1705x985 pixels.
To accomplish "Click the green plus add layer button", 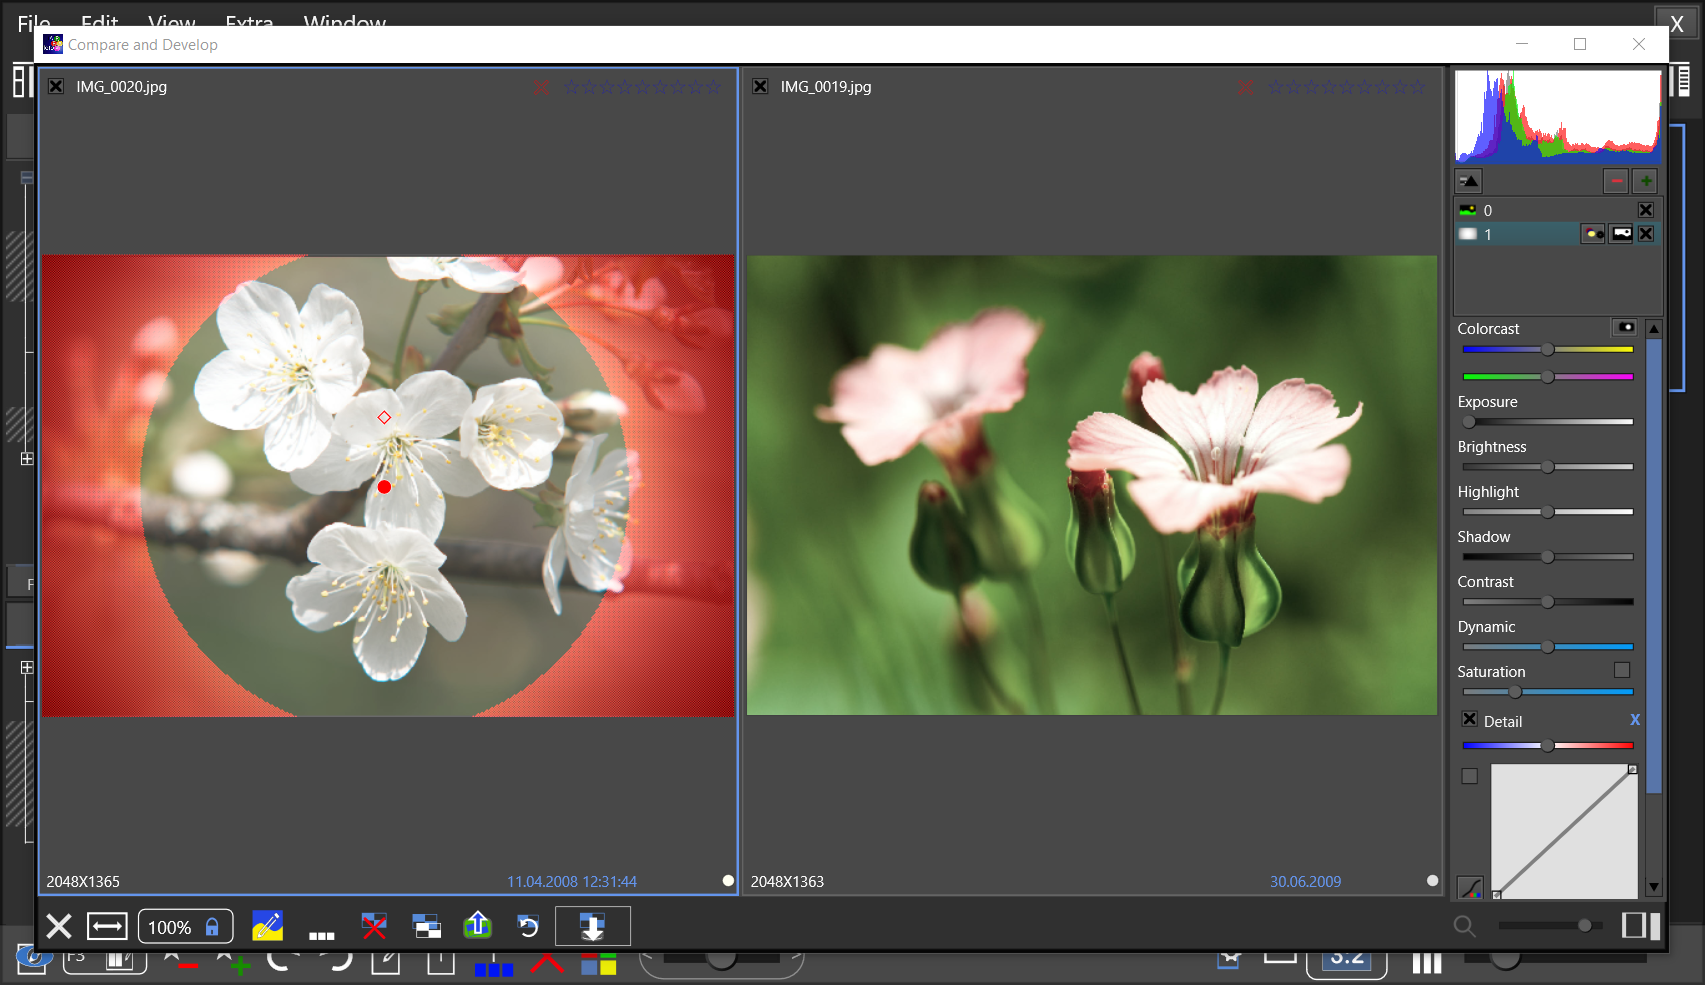I will 1645,181.
